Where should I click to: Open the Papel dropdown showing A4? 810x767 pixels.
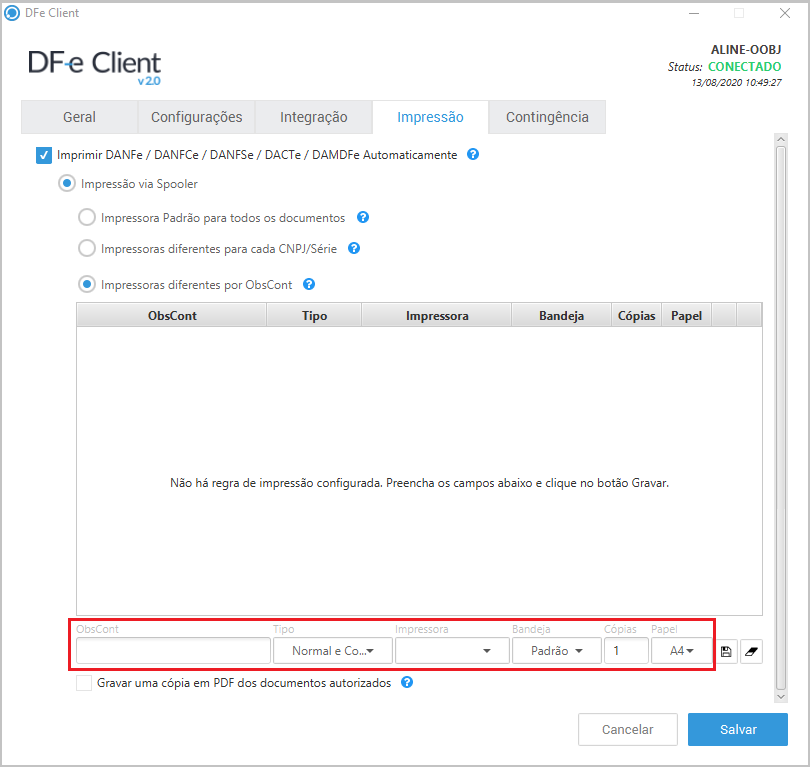(x=681, y=651)
